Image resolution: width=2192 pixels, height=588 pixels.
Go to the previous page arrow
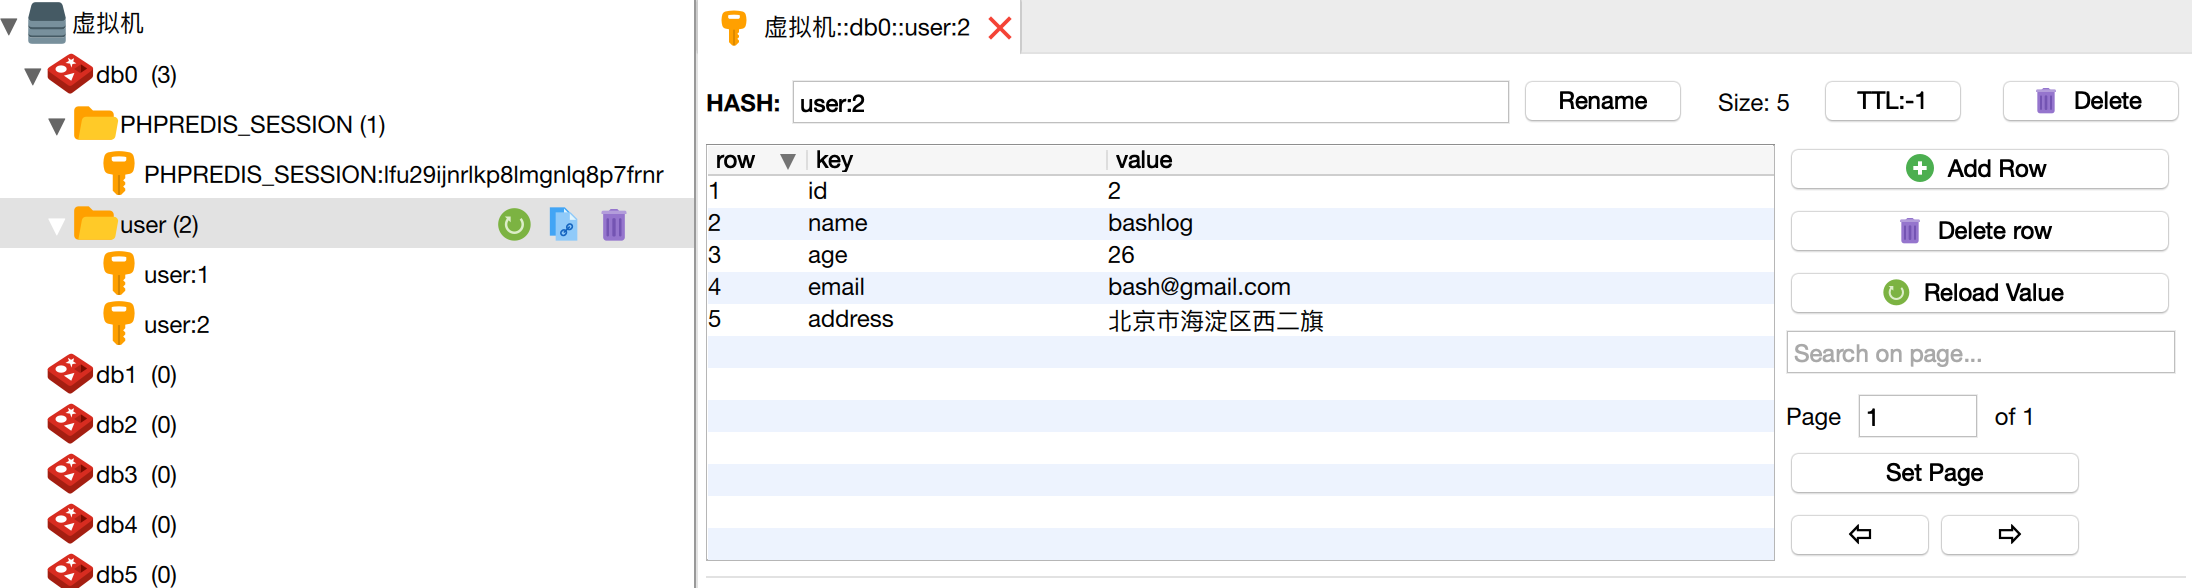point(1859,535)
